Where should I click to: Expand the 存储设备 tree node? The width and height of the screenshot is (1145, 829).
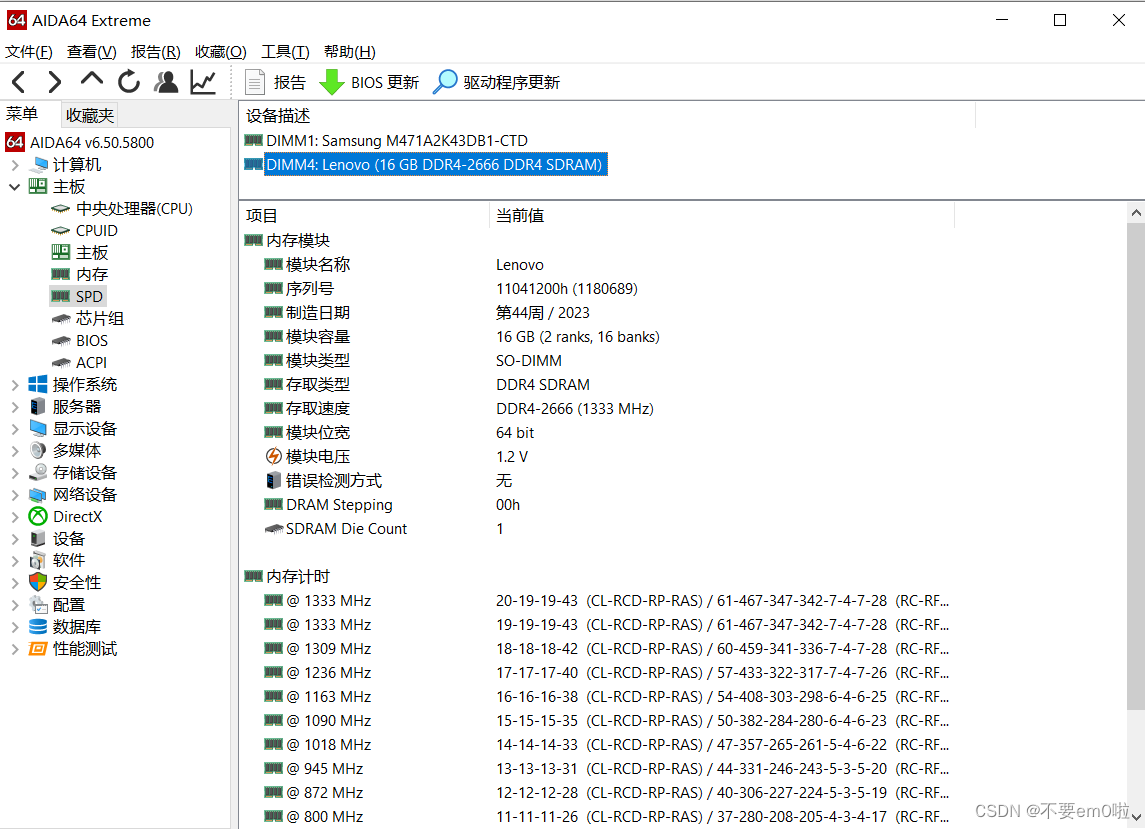[15, 473]
